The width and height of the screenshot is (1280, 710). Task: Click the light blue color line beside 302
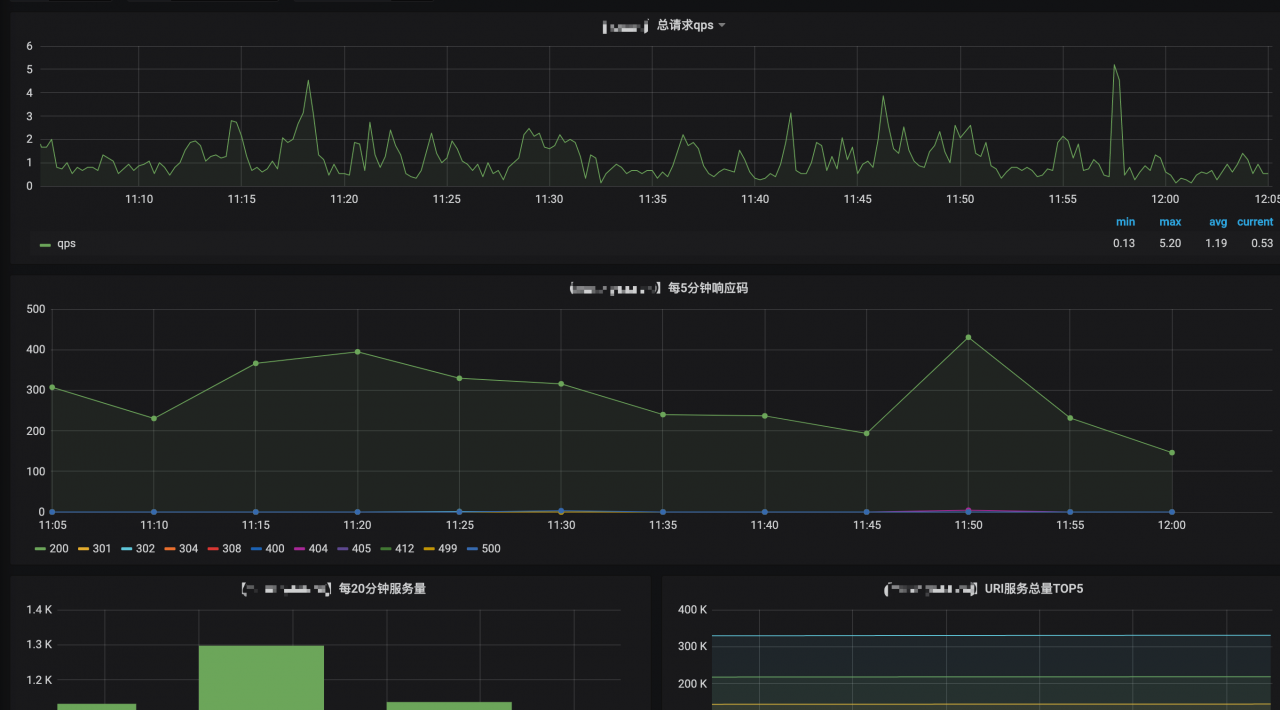coord(126,549)
